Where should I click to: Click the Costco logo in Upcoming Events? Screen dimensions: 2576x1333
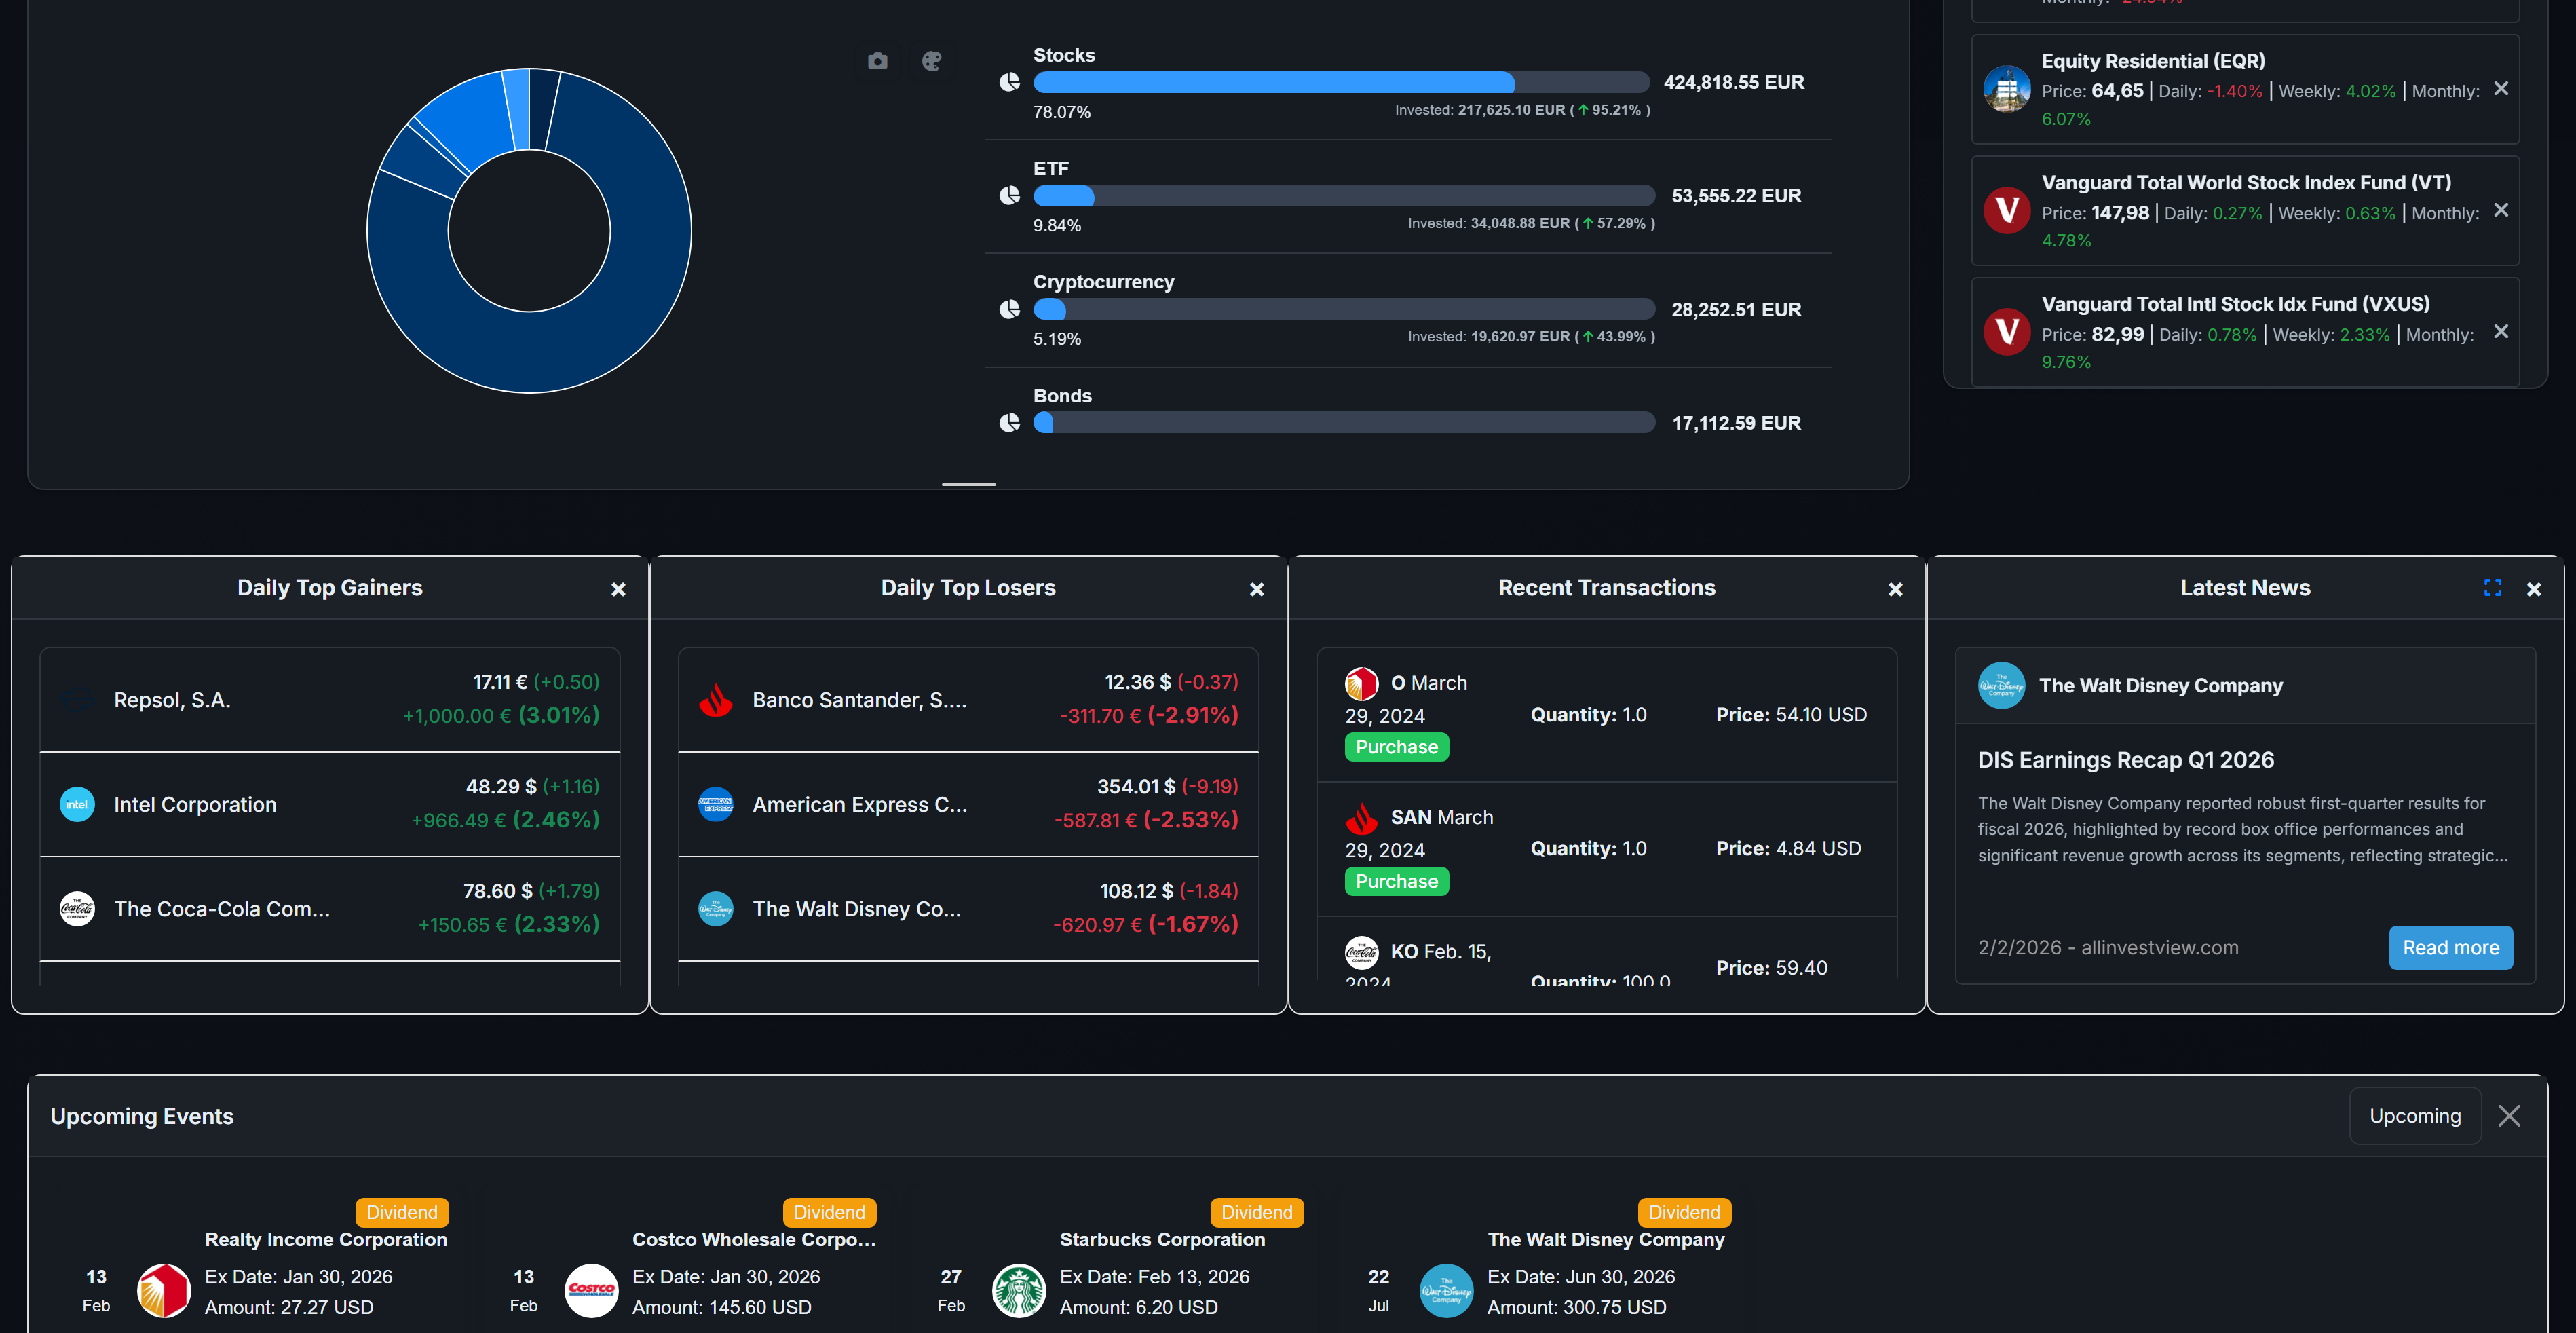coord(591,1291)
